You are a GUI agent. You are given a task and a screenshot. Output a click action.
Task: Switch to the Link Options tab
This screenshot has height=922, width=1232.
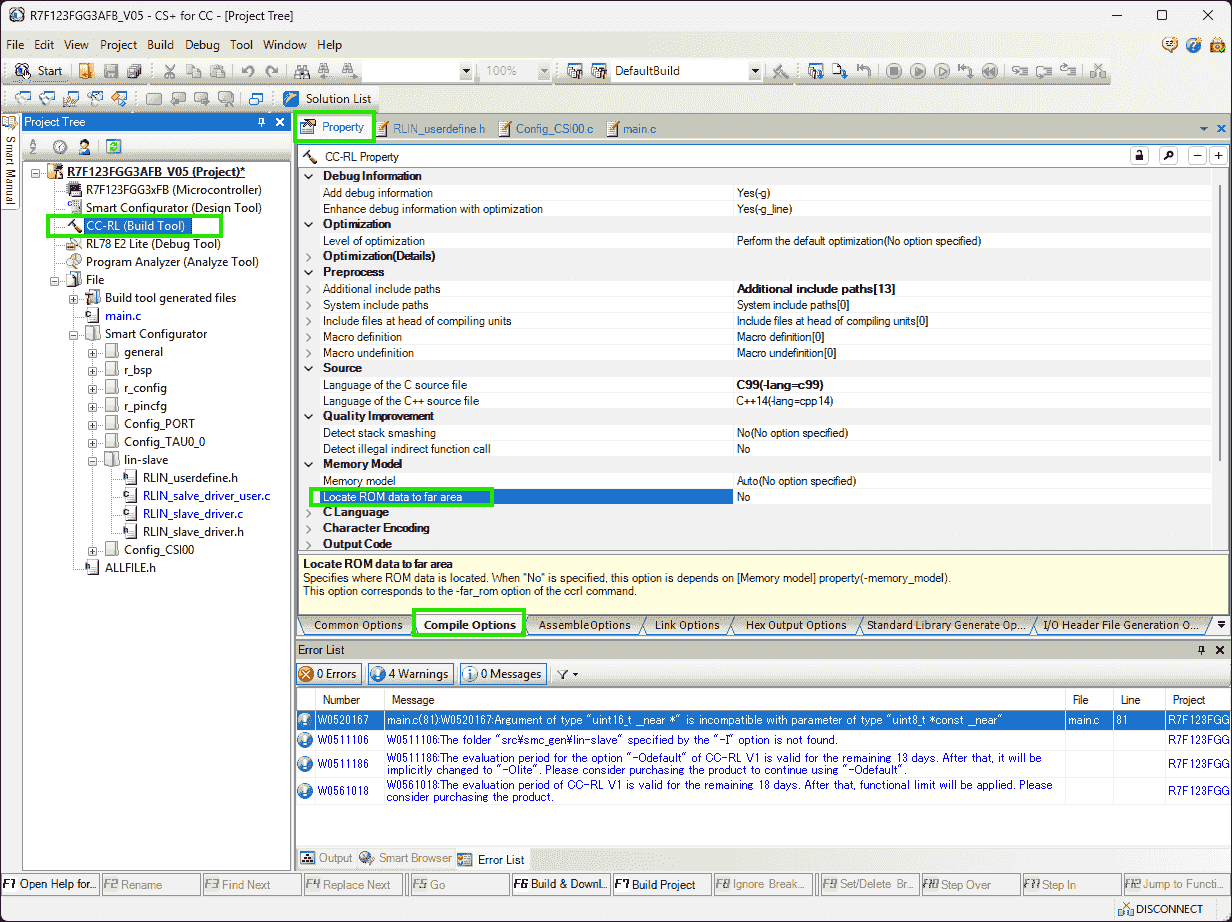click(687, 625)
